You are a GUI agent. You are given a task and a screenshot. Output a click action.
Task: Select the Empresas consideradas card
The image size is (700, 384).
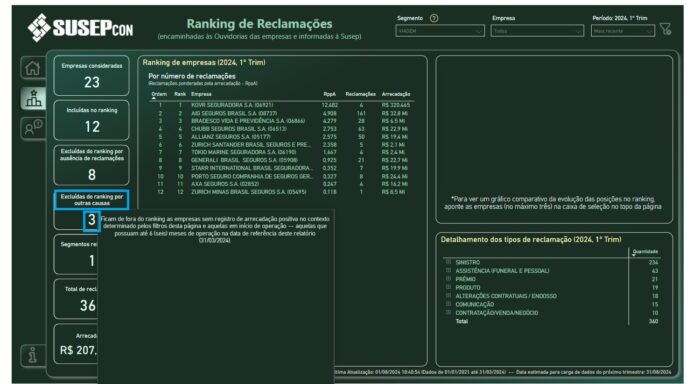click(x=92, y=75)
